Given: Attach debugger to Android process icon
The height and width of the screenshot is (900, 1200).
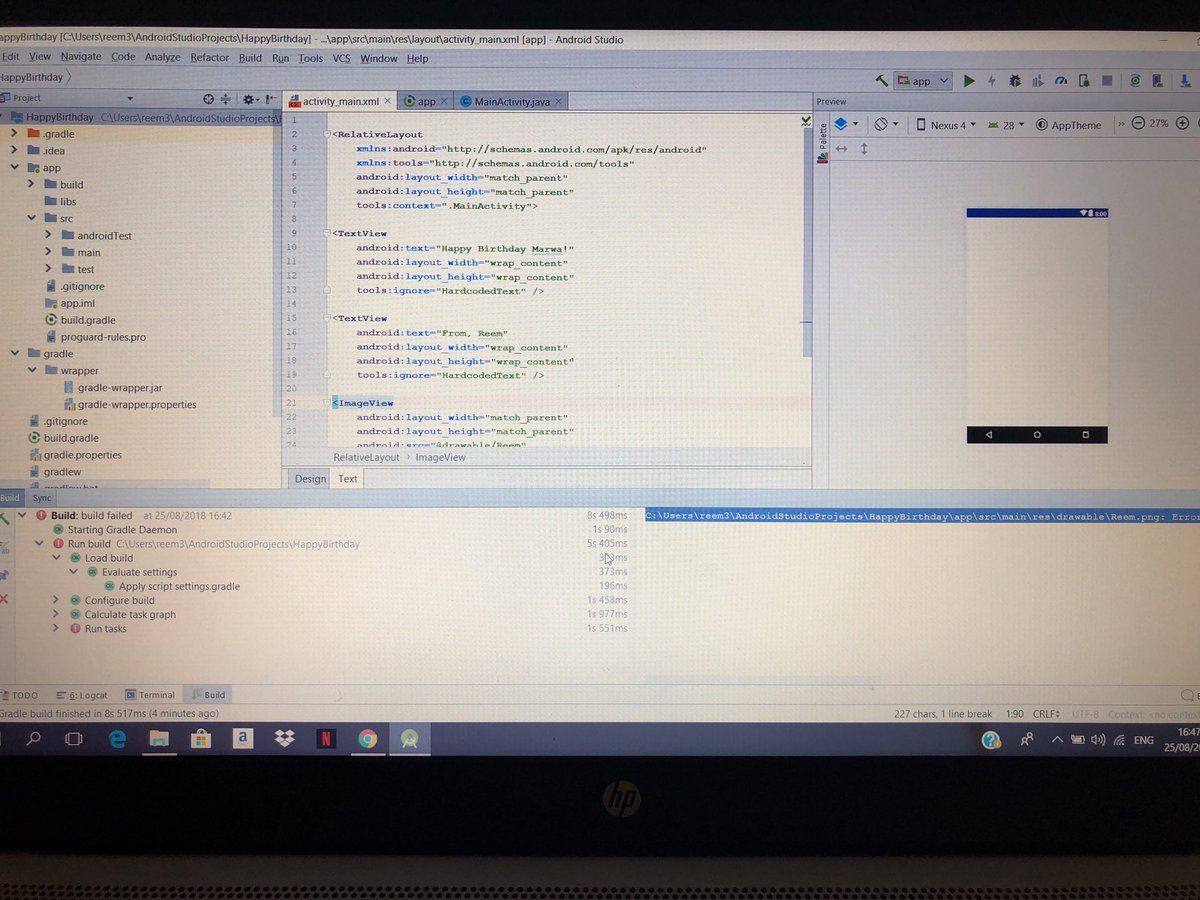Looking at the screenshot, I should pos(1084,81).
